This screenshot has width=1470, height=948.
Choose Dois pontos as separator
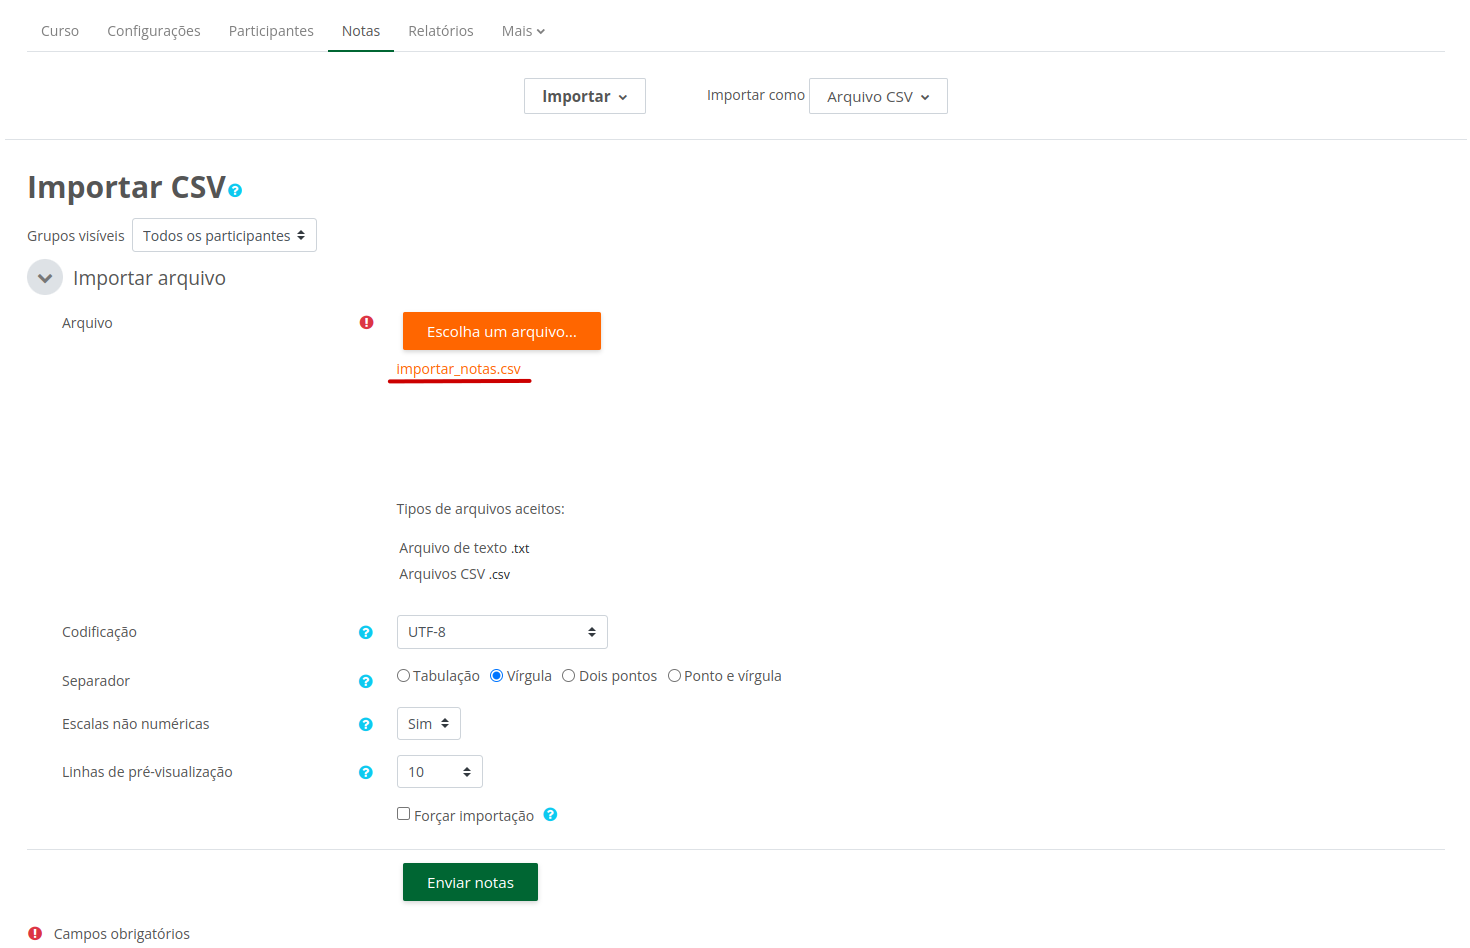(x=569, y=676)
